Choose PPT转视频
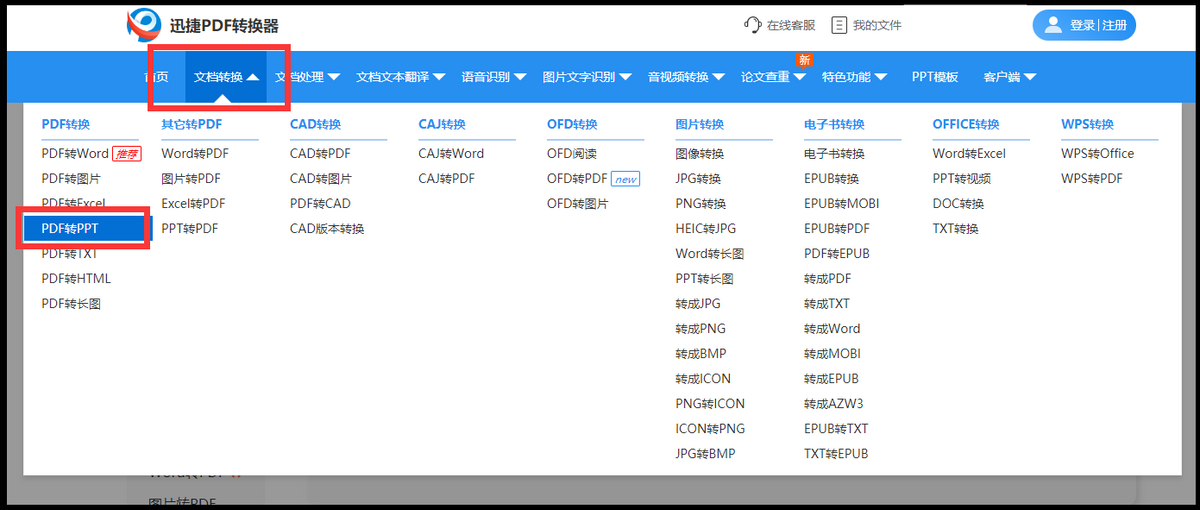Viewport: 1200px width, 510px height. point(962,179)
